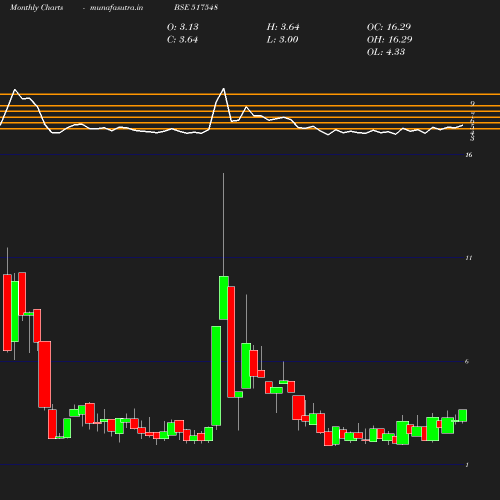The width and height of the screenshot is (500, 500).
Task: Select the price axis label 6
Action: coord(467,361)
